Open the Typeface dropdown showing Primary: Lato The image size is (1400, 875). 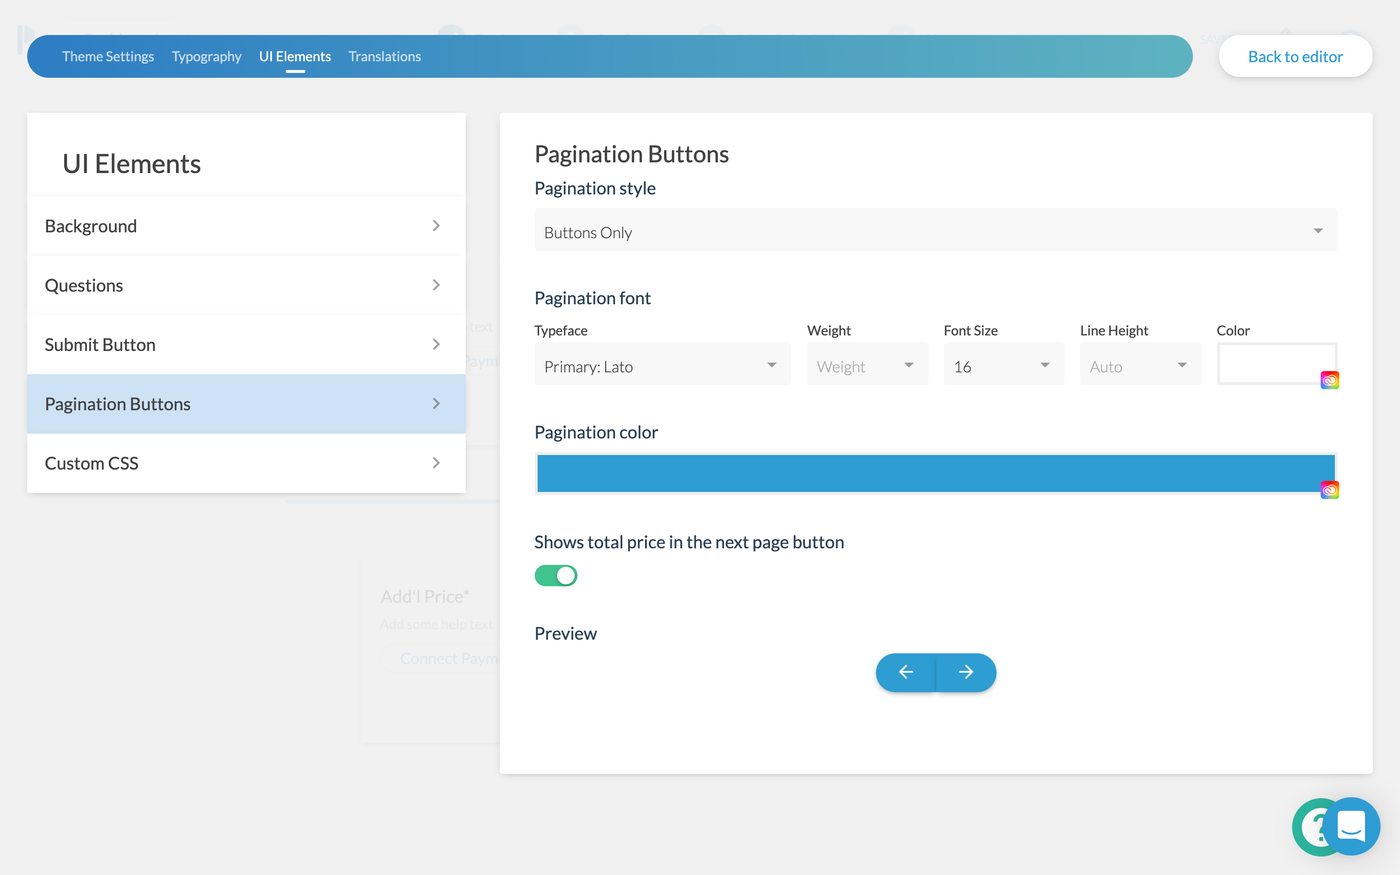click(662, 365)
